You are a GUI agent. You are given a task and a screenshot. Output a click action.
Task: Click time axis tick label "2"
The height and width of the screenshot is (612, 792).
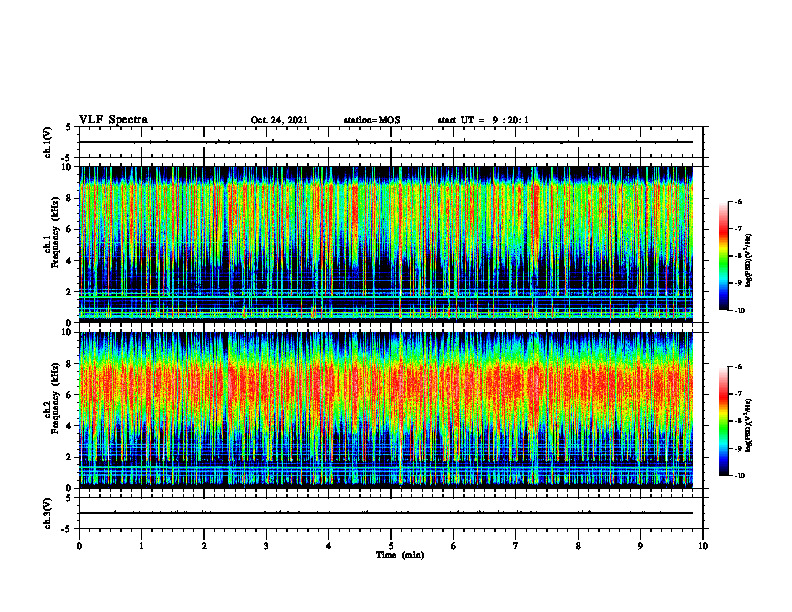click(204, 546)
